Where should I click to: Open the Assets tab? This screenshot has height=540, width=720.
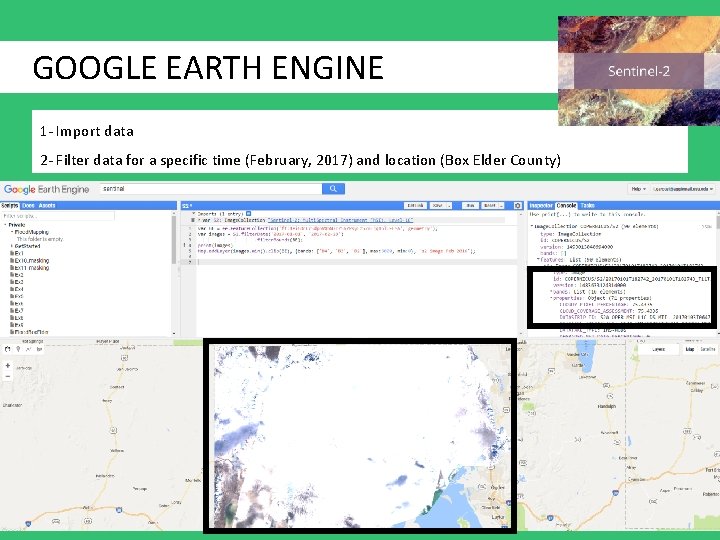(x=47, y=206)
